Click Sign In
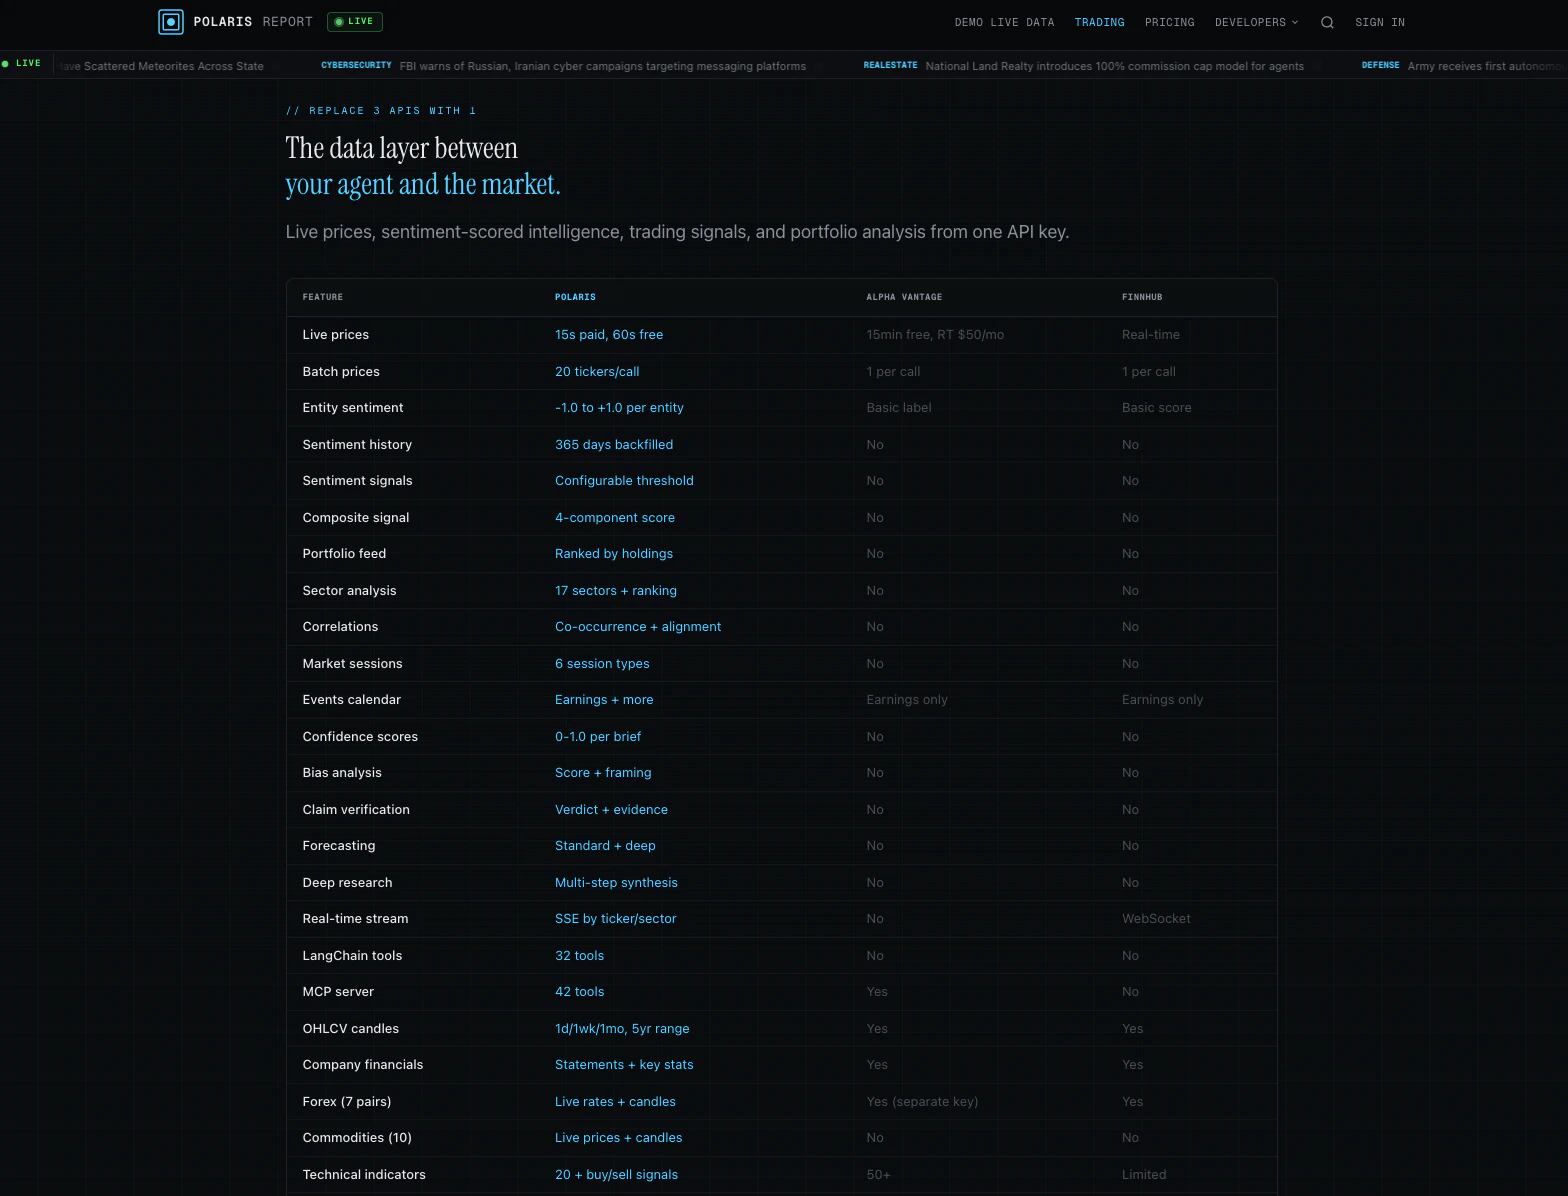1568x1196 pixels. coord(1380,22)
